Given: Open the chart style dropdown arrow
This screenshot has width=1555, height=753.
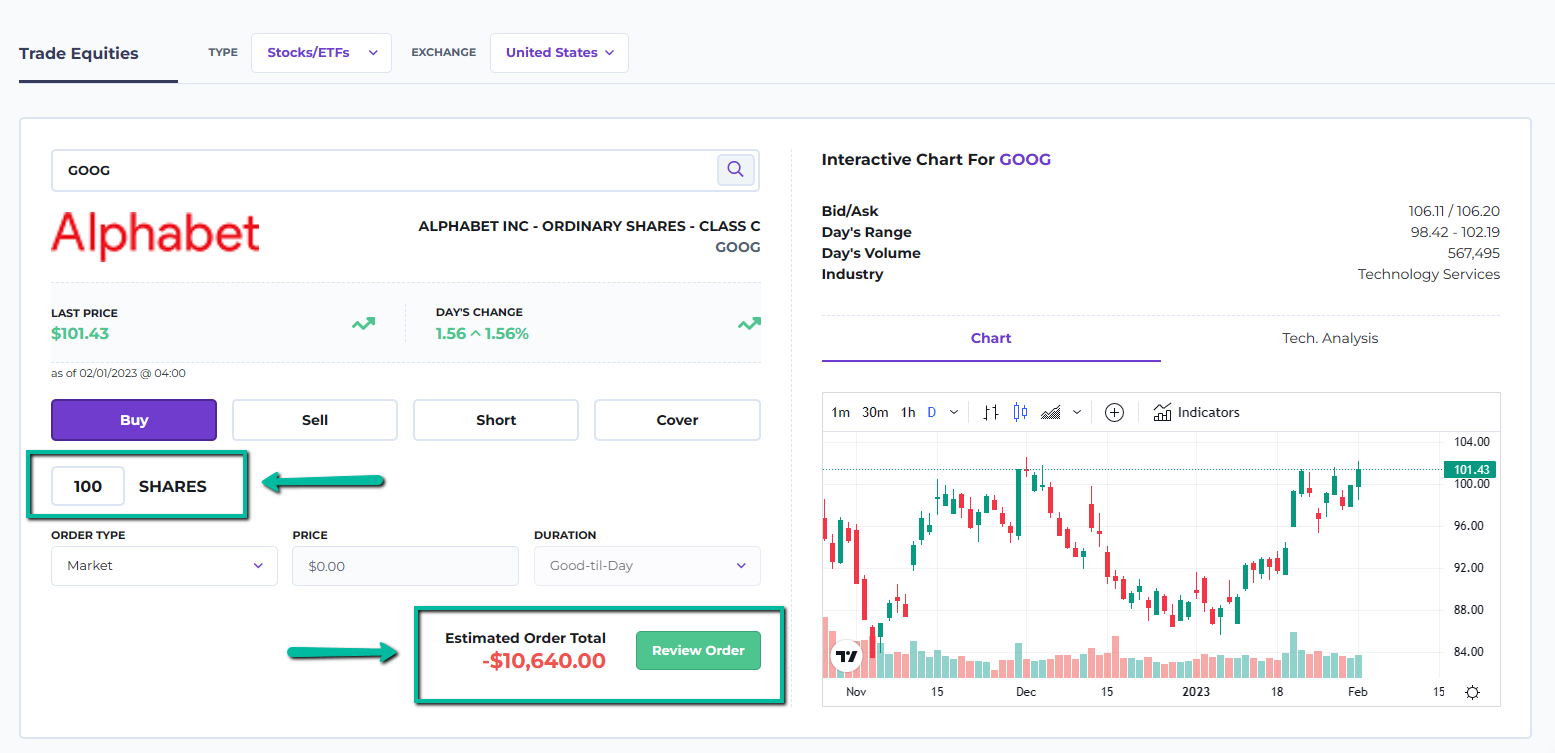Looking at the screenshot, I should tap(1076, 412).
